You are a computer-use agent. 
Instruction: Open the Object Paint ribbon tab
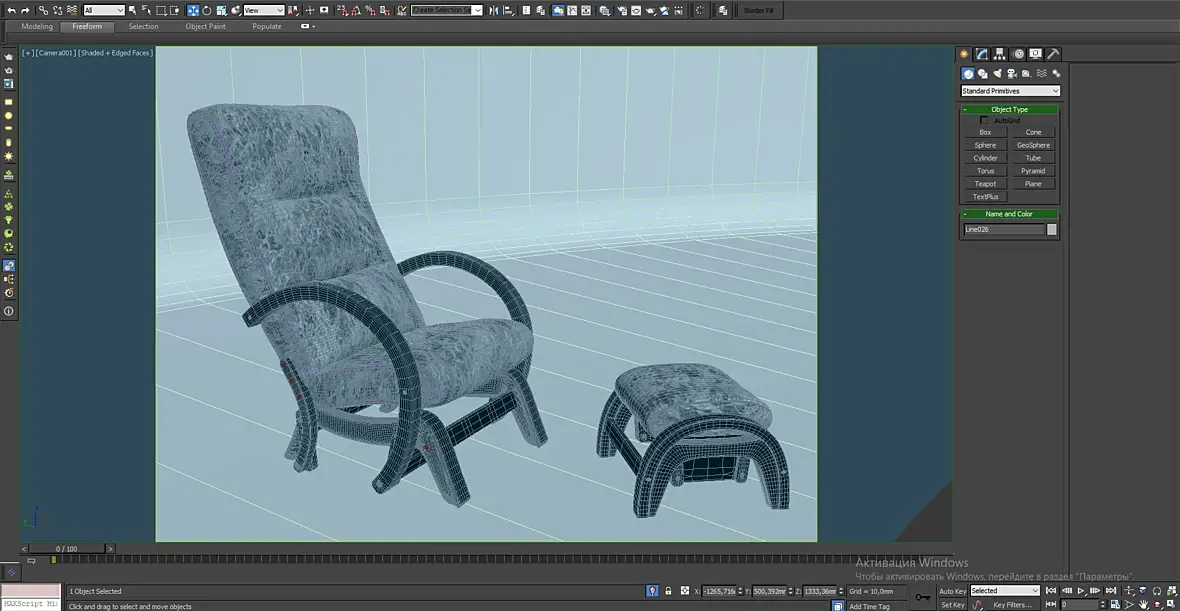click(x=205, y=26)
